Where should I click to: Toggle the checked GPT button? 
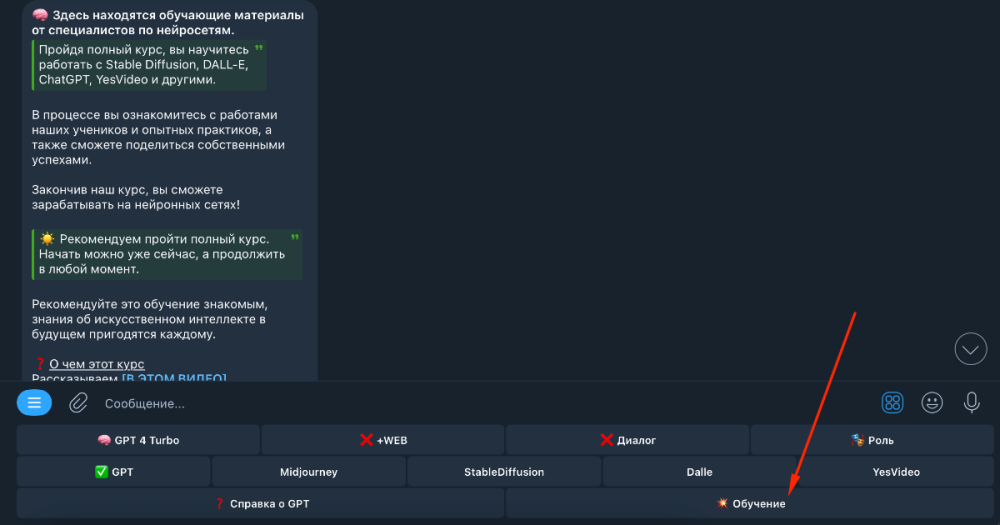(113, 472)
